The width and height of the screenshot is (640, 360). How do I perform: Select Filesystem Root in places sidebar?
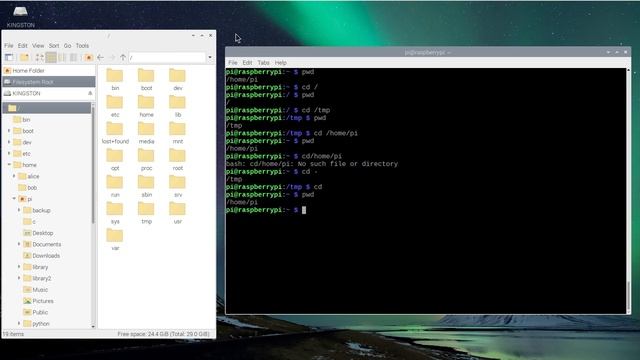pyautogui.click(x=49, y=82)
